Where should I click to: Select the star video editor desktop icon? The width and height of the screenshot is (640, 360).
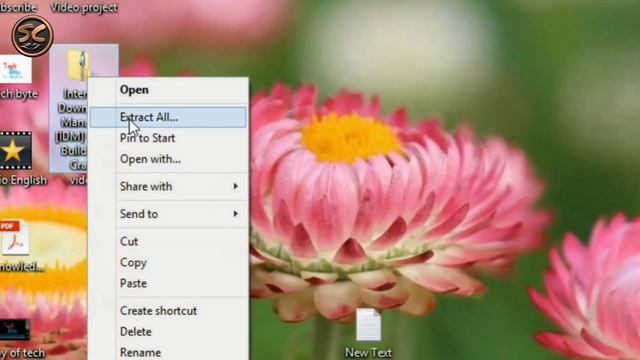coord(16,151)
